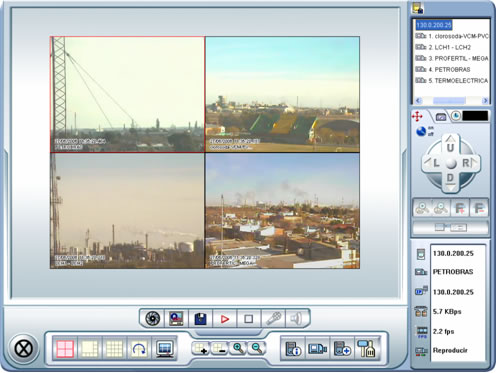
Task: Stop the video stream with the square button
Action: pyautogui.click(x=249, y=319)
